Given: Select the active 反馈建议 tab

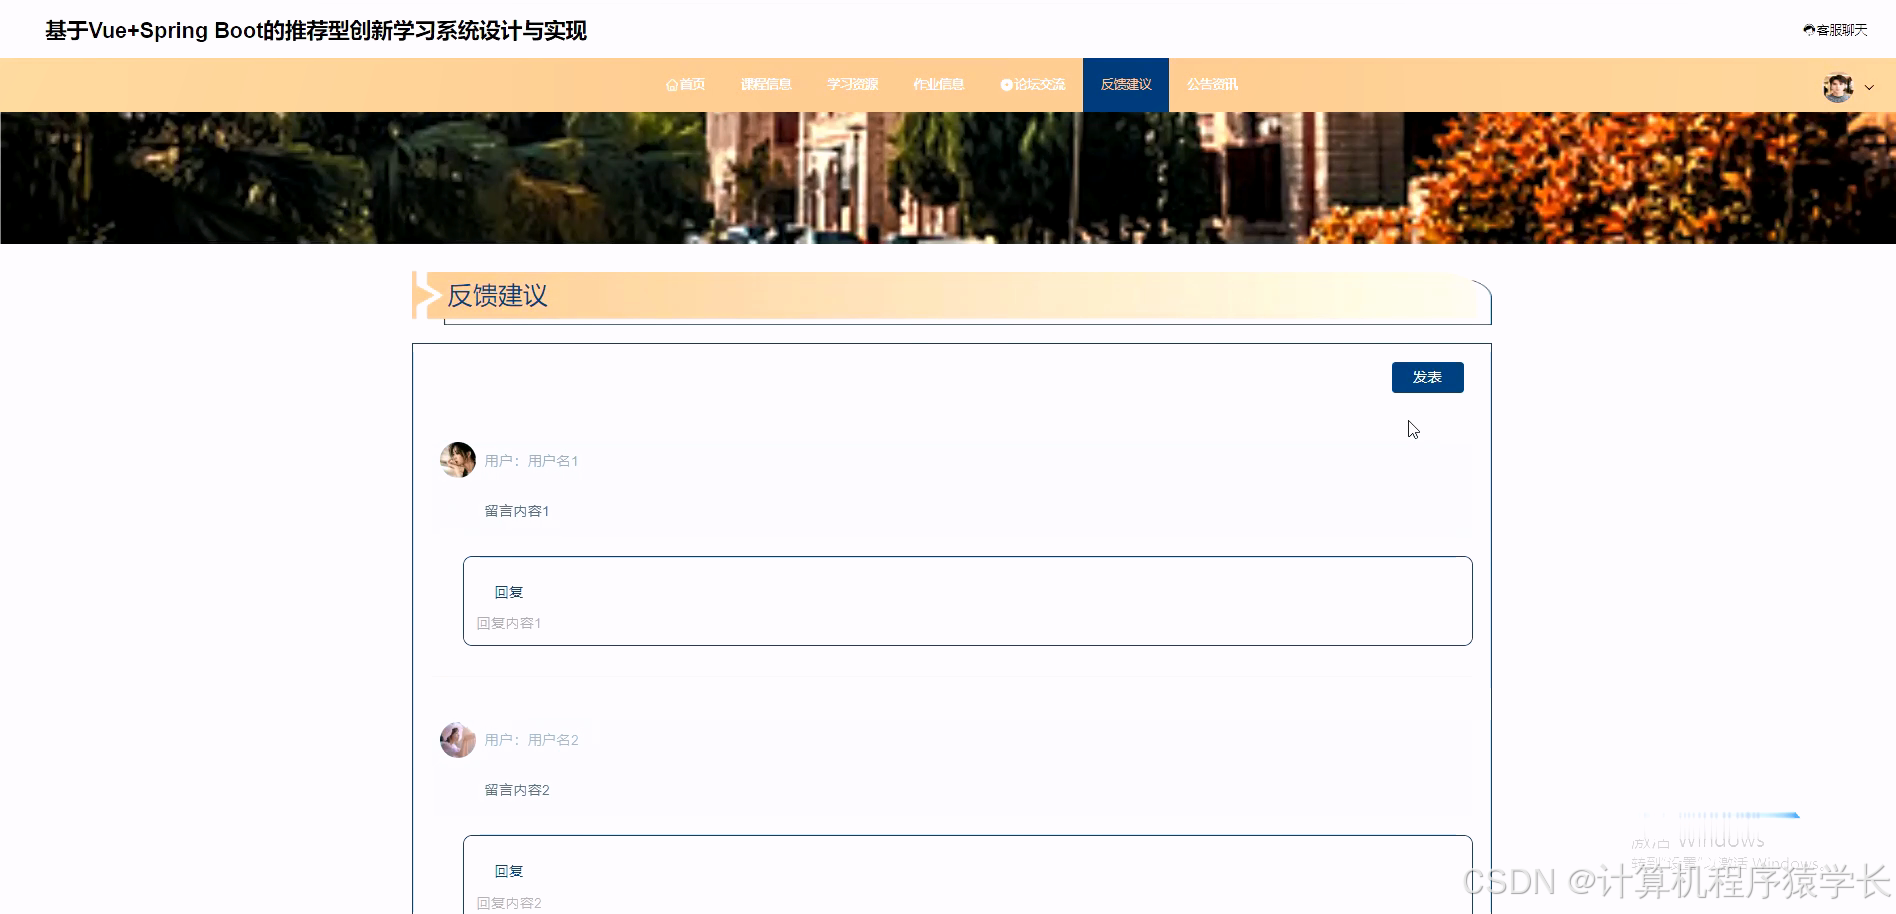Looking at the screenshot, I should pyautogui.click(x=1126, y=85).
